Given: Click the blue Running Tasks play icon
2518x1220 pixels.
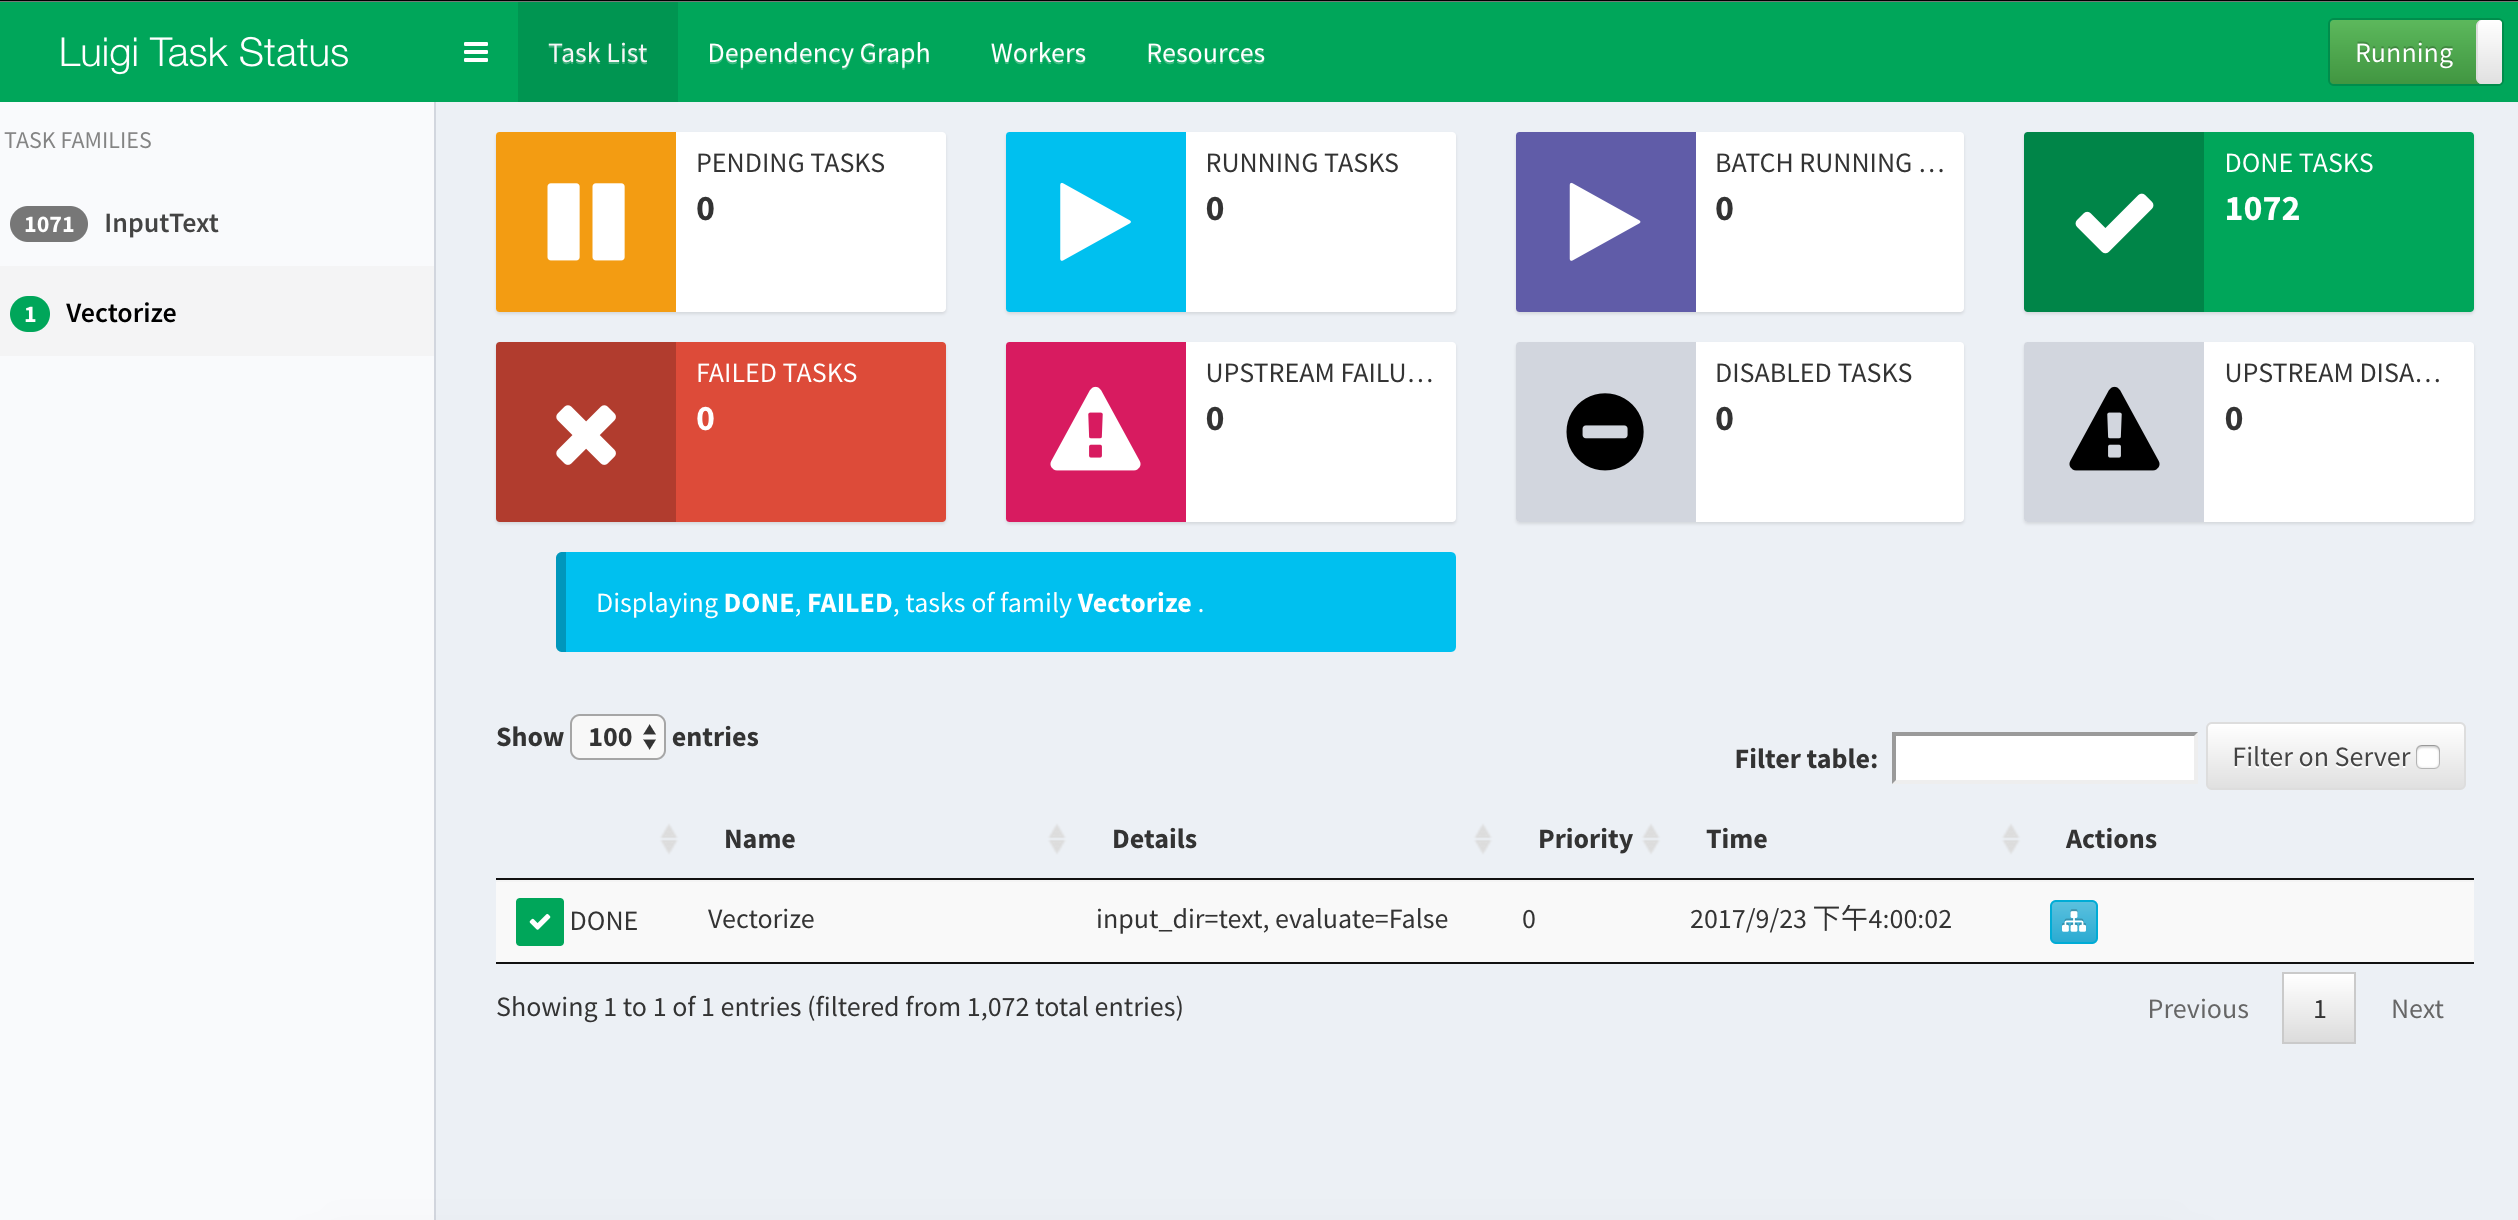Looking at the screenshot, I should click(x=1095, y=222).
